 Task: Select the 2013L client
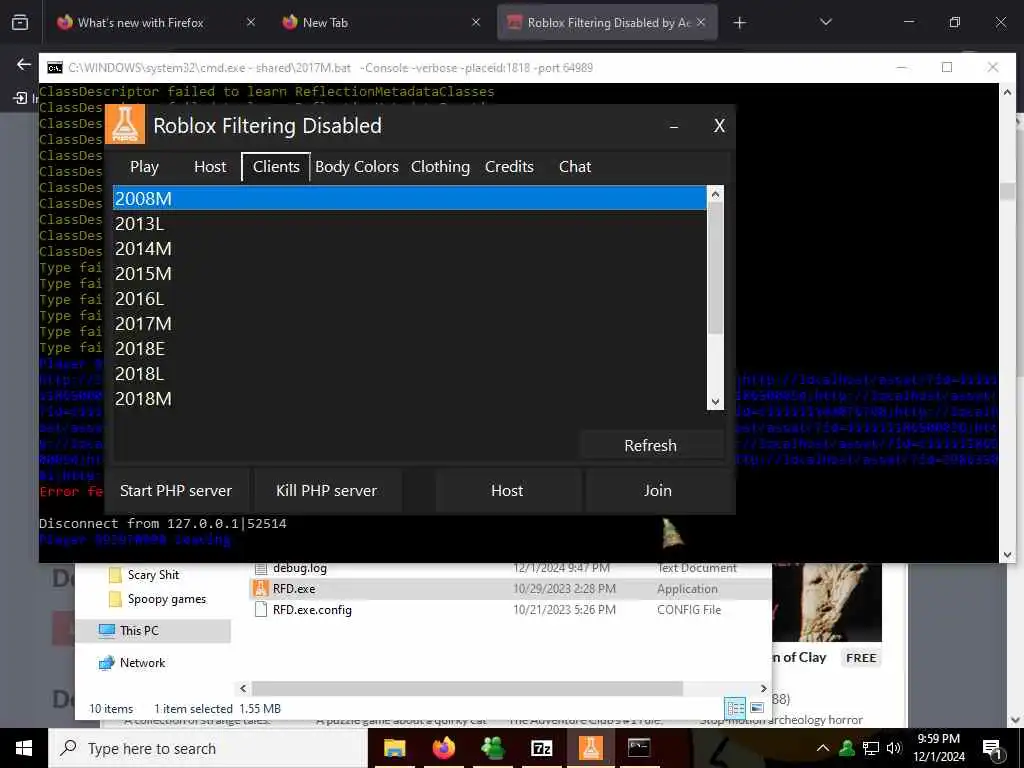point(409,223)
